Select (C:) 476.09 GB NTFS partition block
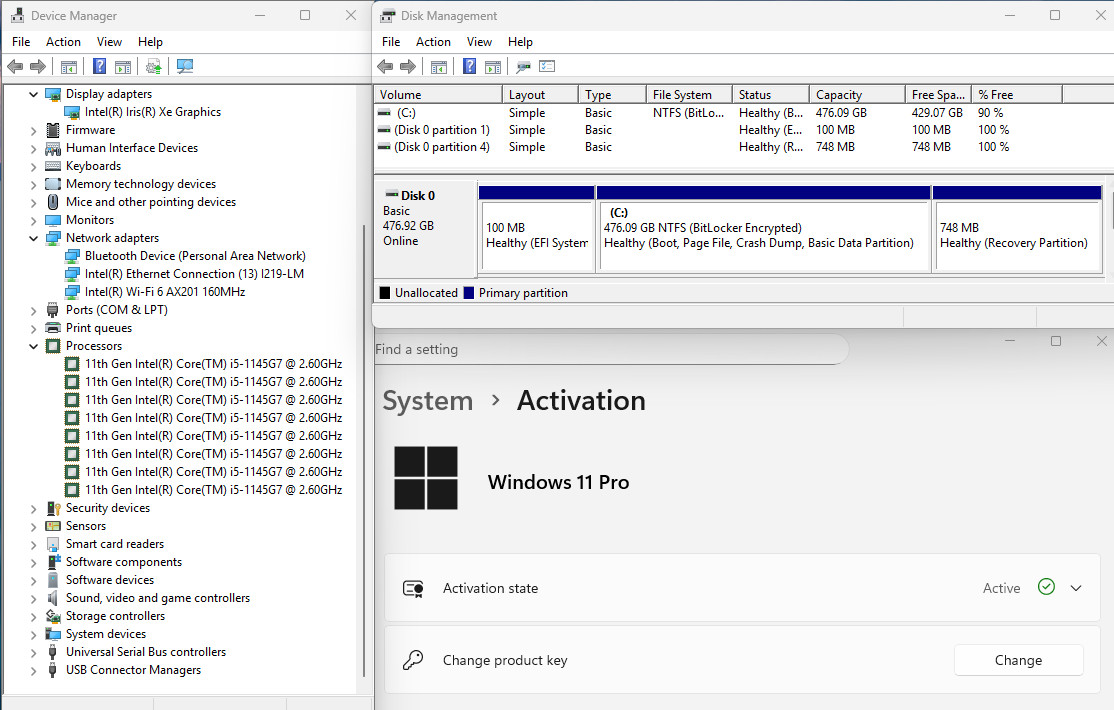The image size is (1114, 710). (764, 235)
